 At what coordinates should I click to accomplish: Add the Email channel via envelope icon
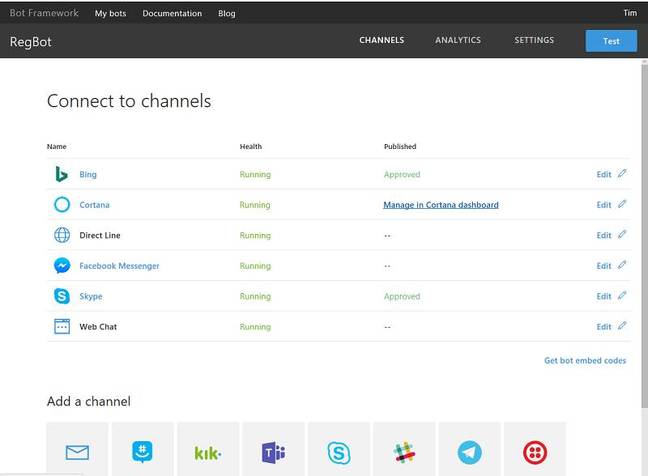tap(77, 452)
